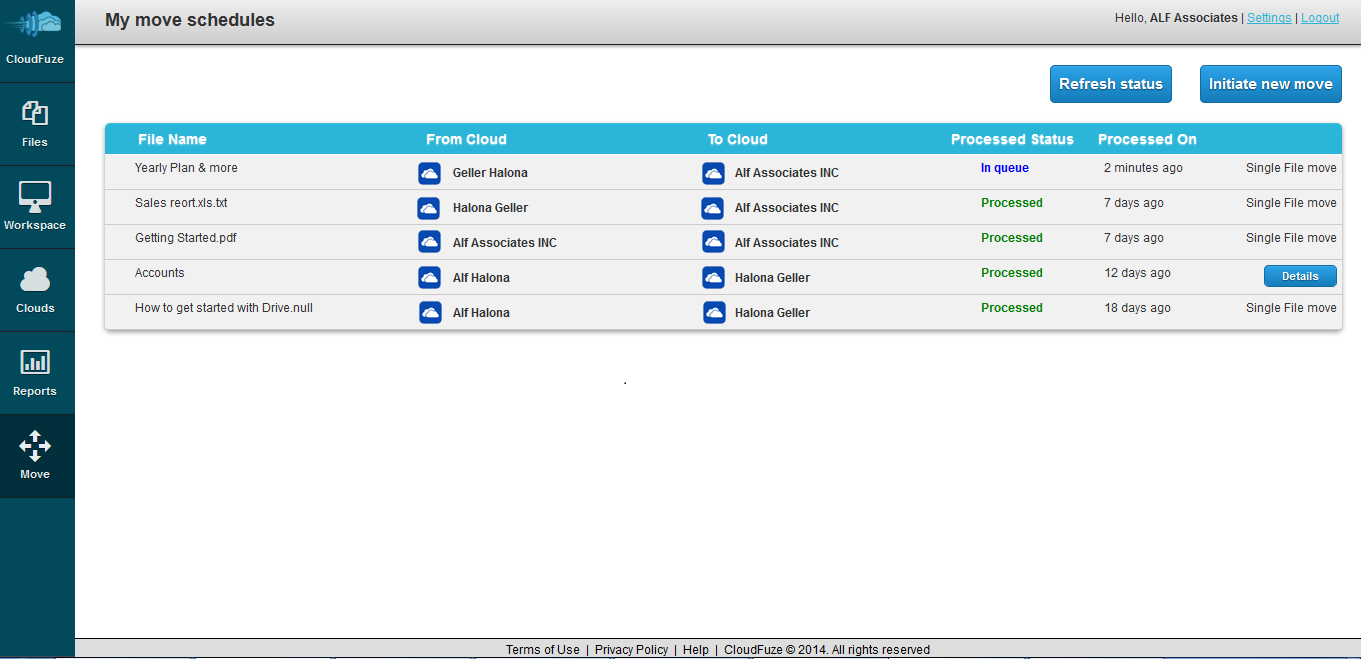This screenshot has height=659, width=1366.
Task: Click the Processed Status column header
Action: [x=1012, y=139]
